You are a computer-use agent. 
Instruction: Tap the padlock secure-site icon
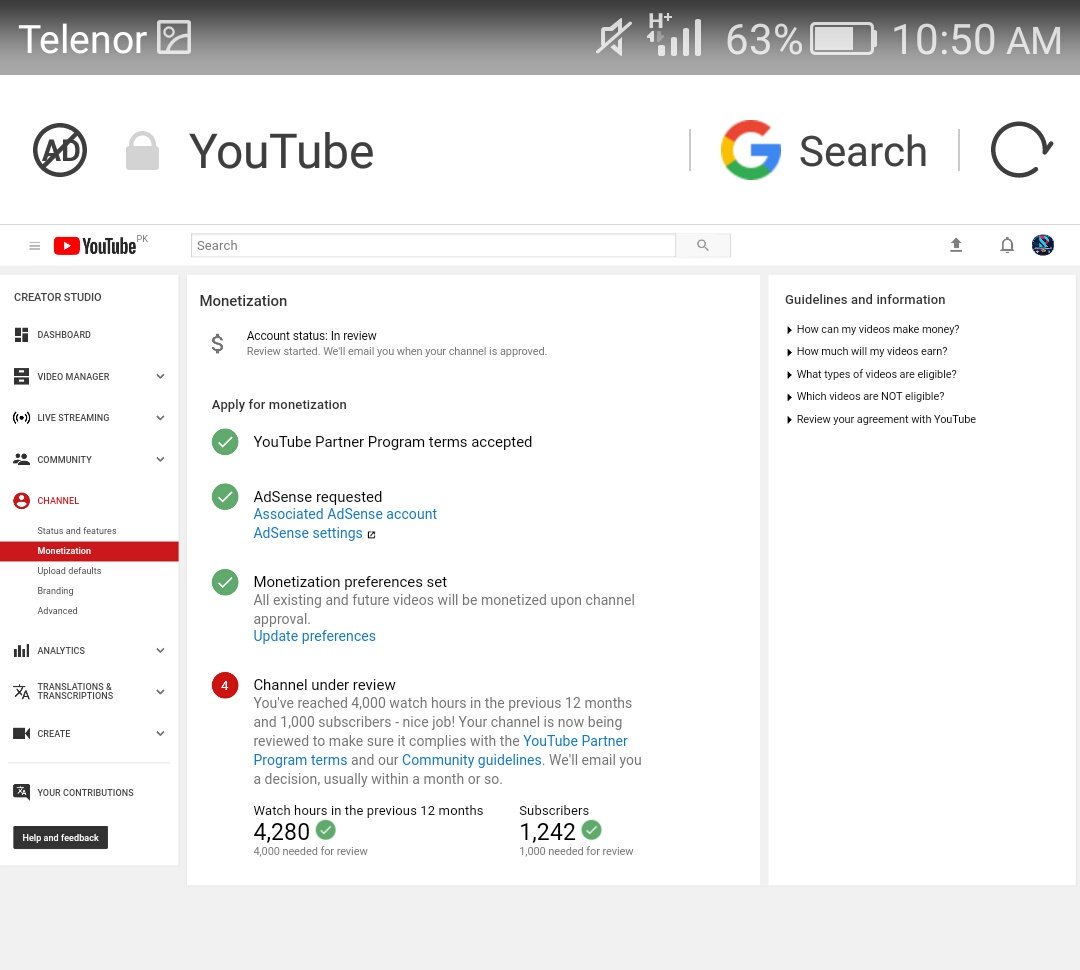coord(143,150)
